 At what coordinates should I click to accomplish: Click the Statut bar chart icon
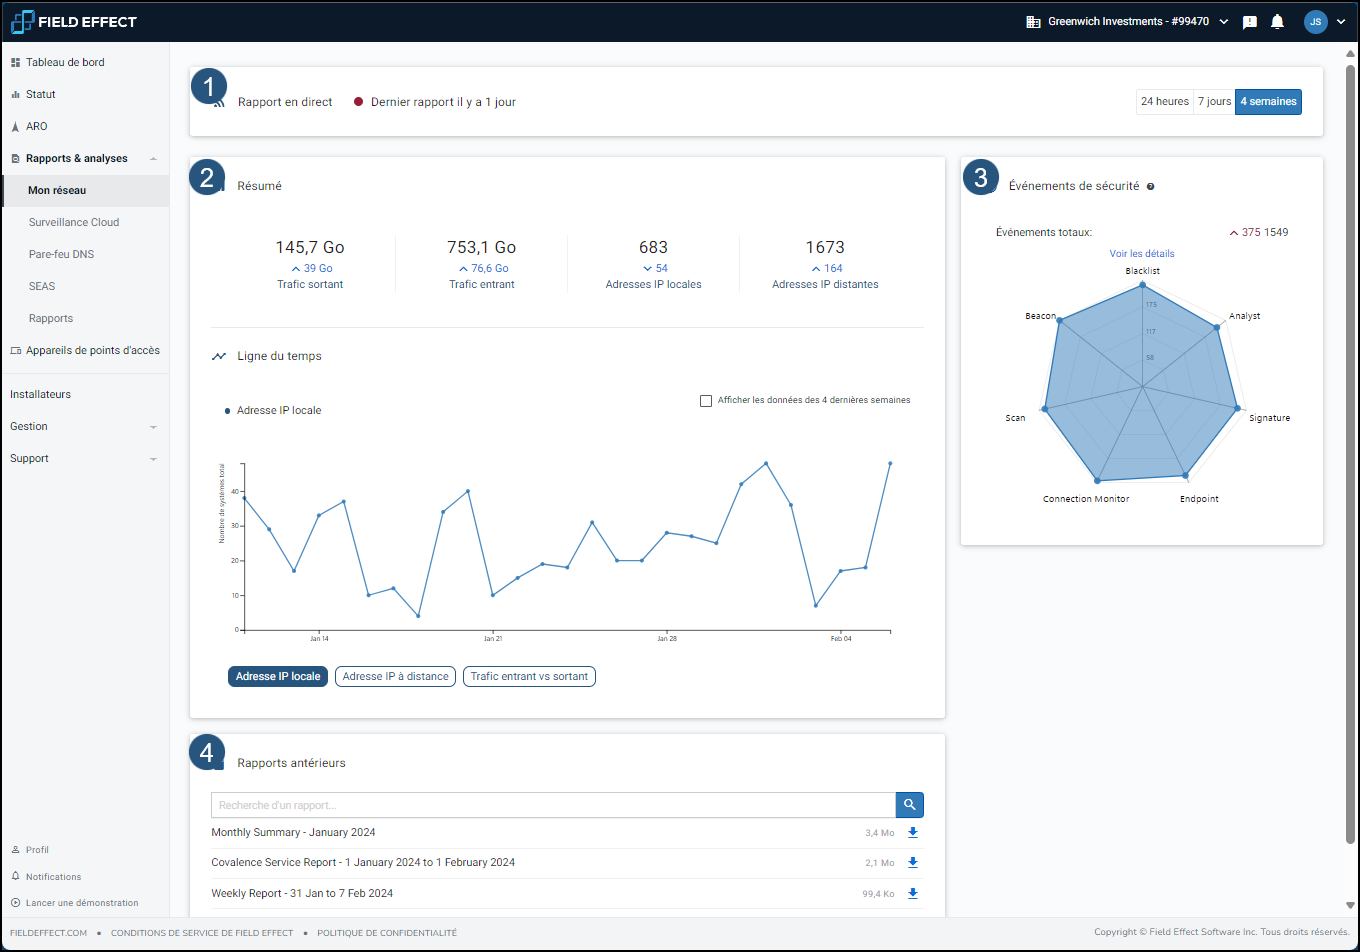[15, 94]
